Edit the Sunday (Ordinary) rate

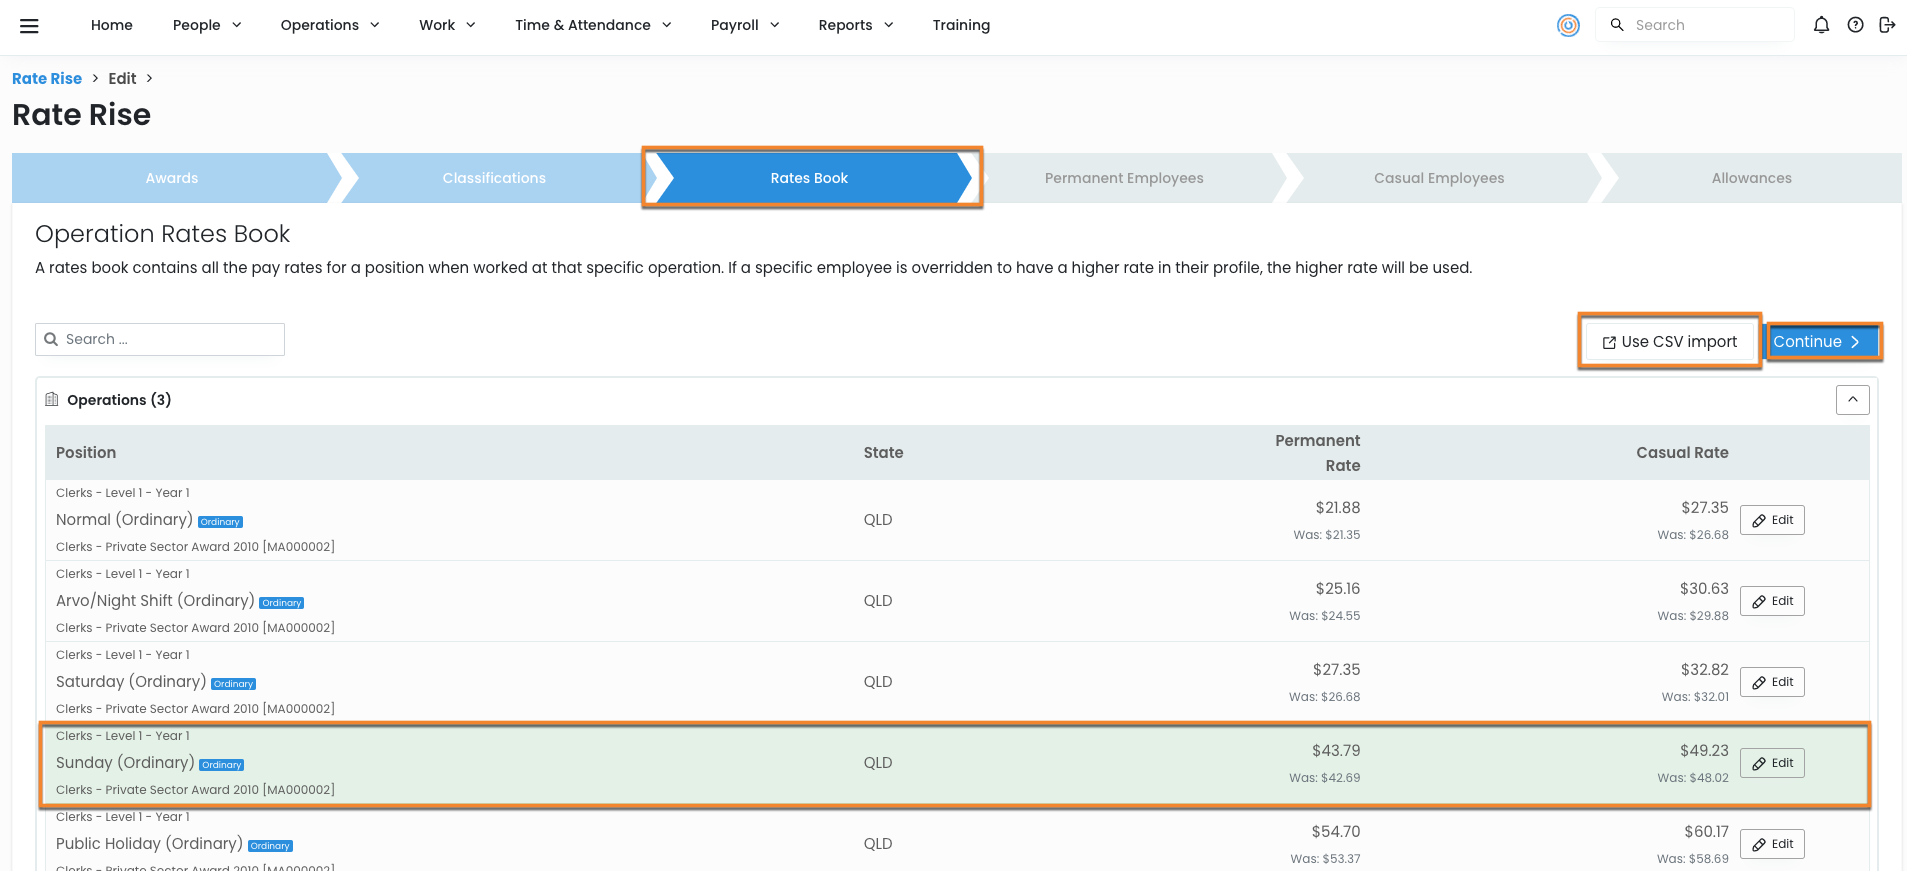[x=1772, y=763]
